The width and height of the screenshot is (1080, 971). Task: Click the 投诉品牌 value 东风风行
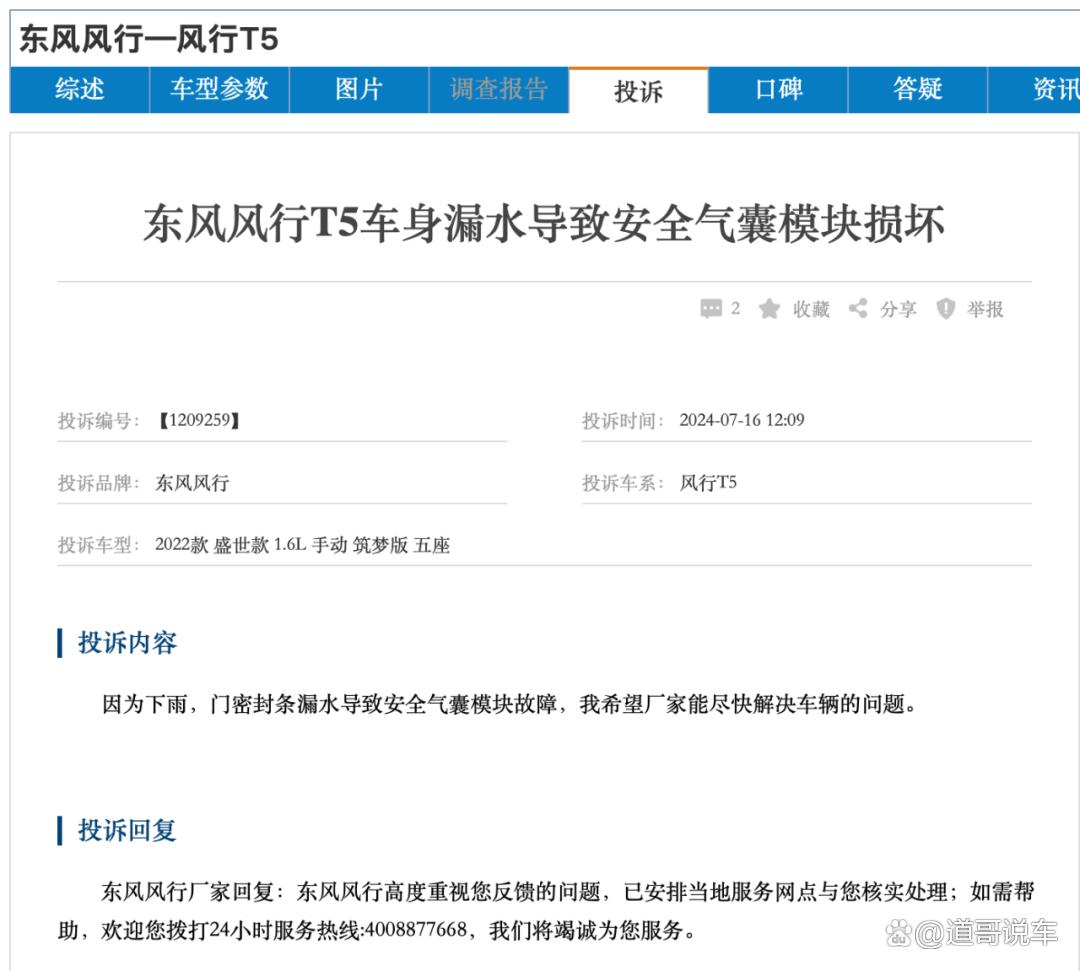192,483
